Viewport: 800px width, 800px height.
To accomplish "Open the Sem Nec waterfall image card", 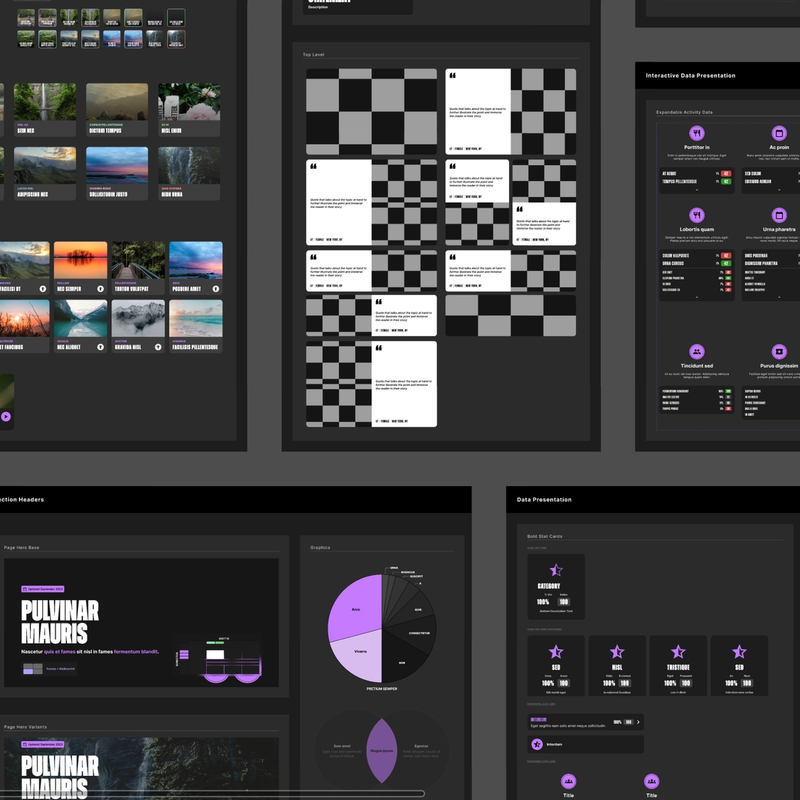I will click(x=45, y=110).
